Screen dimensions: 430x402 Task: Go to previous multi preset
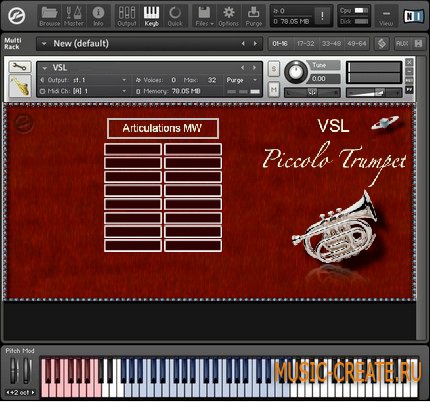pyautogui.click(x=243, y=44)
